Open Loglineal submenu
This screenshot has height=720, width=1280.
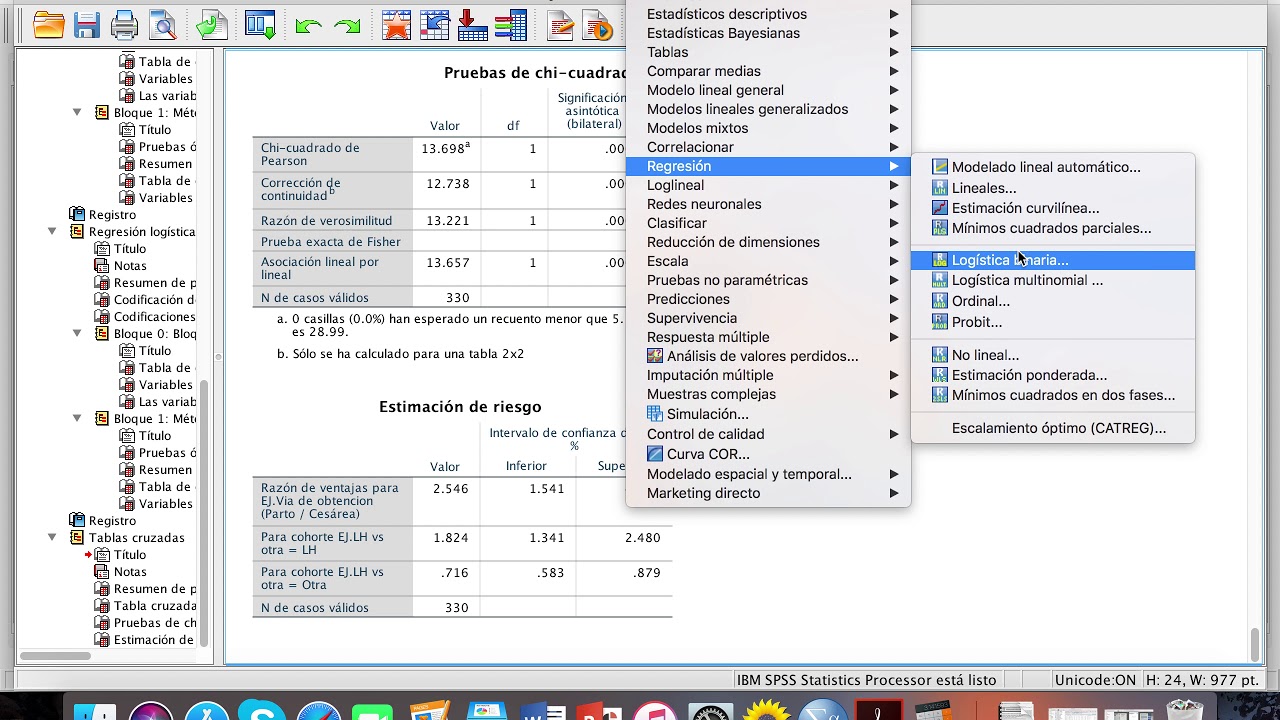(768, 185)
